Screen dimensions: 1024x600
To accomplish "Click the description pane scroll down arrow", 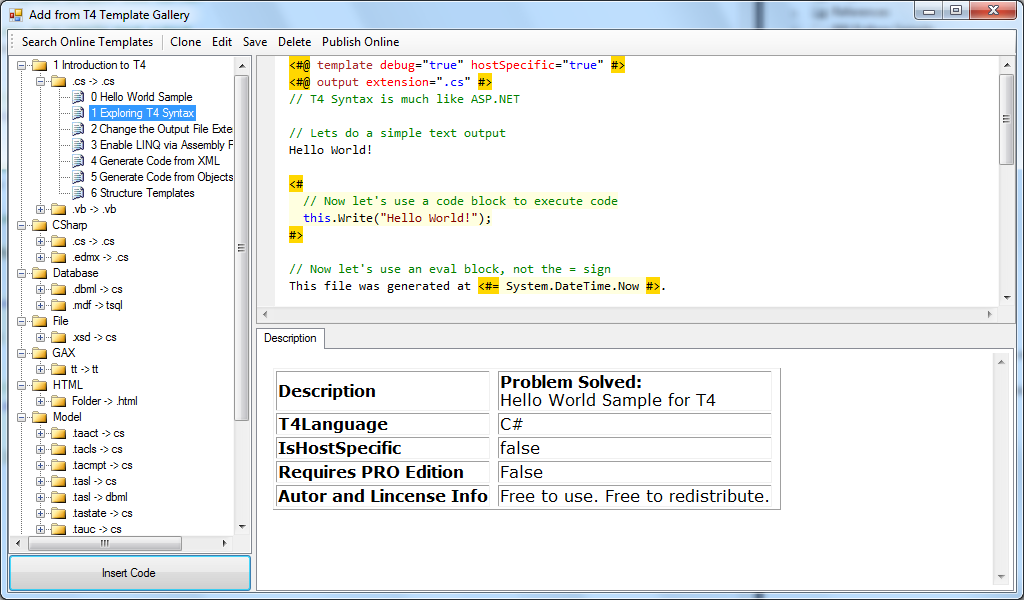I will [1000, 577].
